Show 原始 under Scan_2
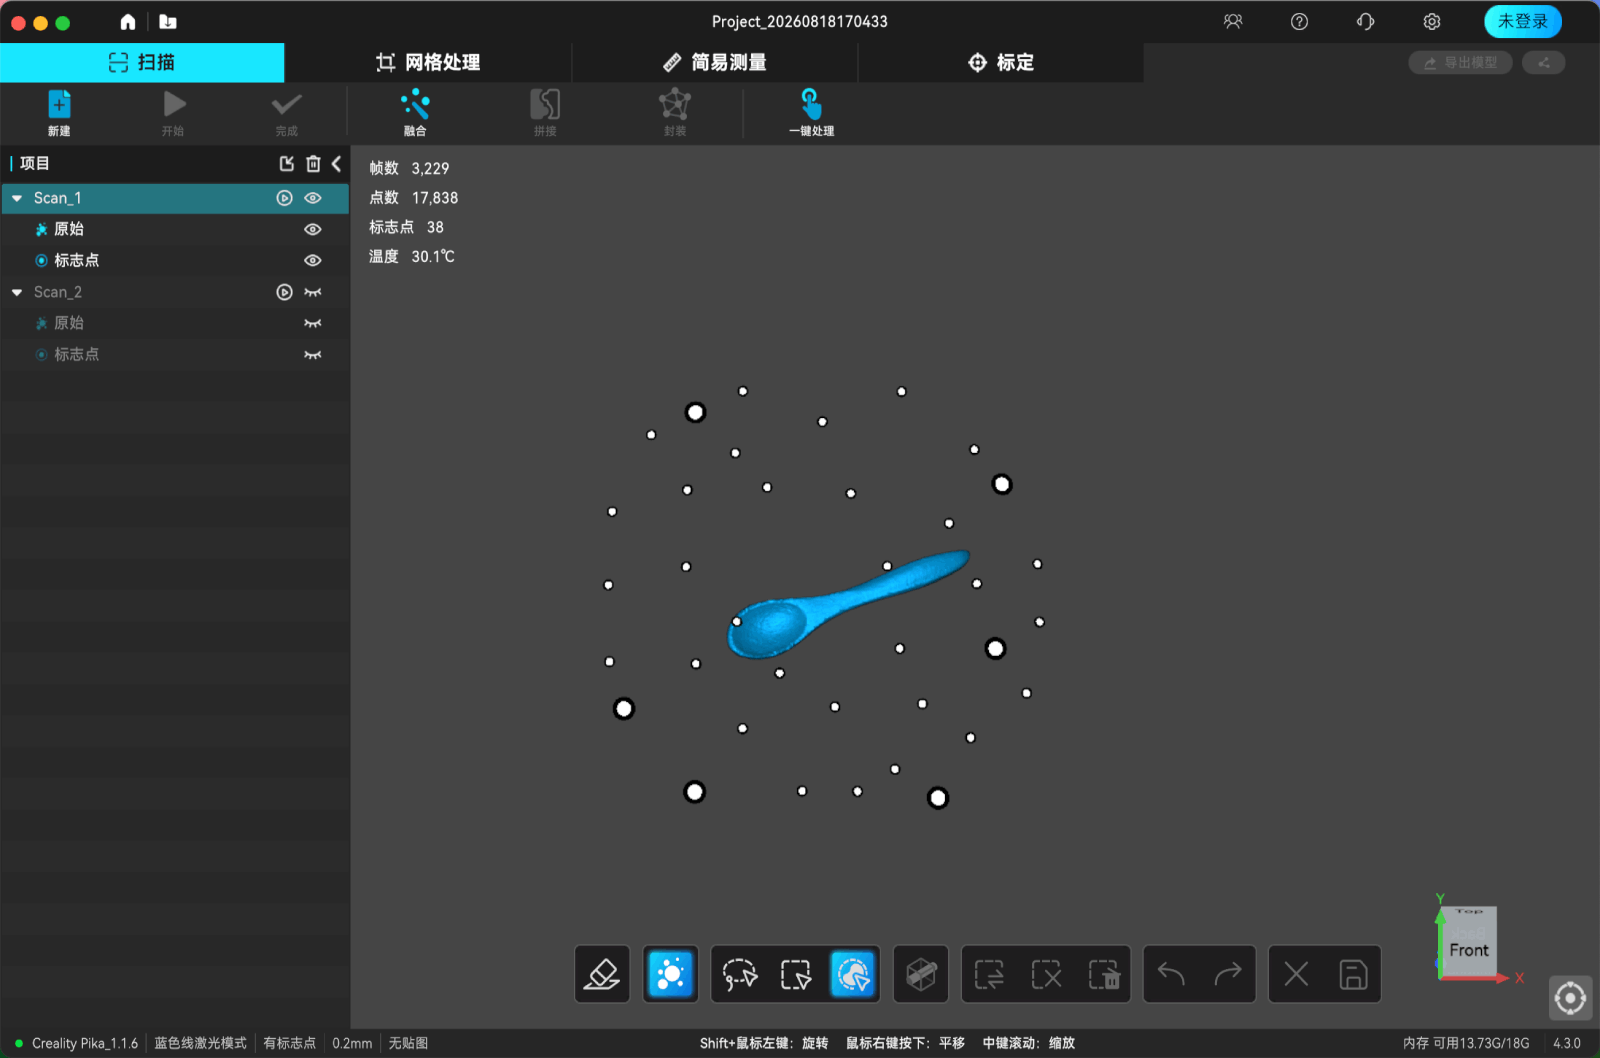The width and height of the screenshot is (1600, 1058). click(x=313, y=323)
